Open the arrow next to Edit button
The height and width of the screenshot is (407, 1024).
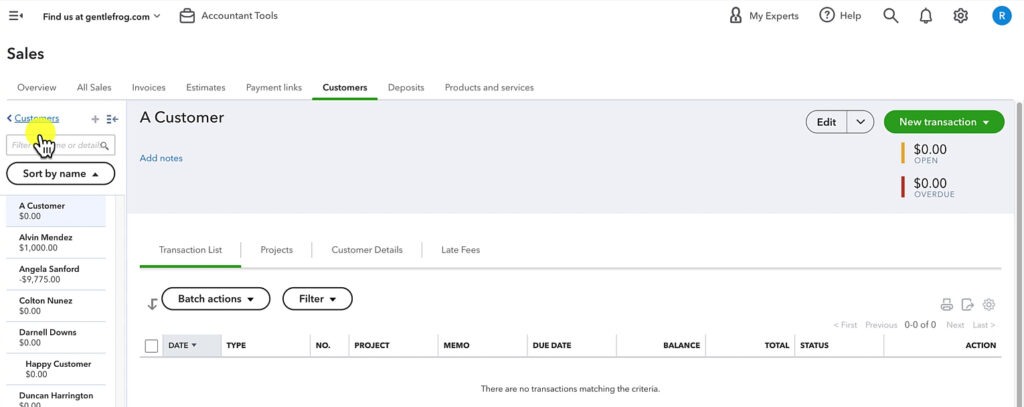coord(861,122)
